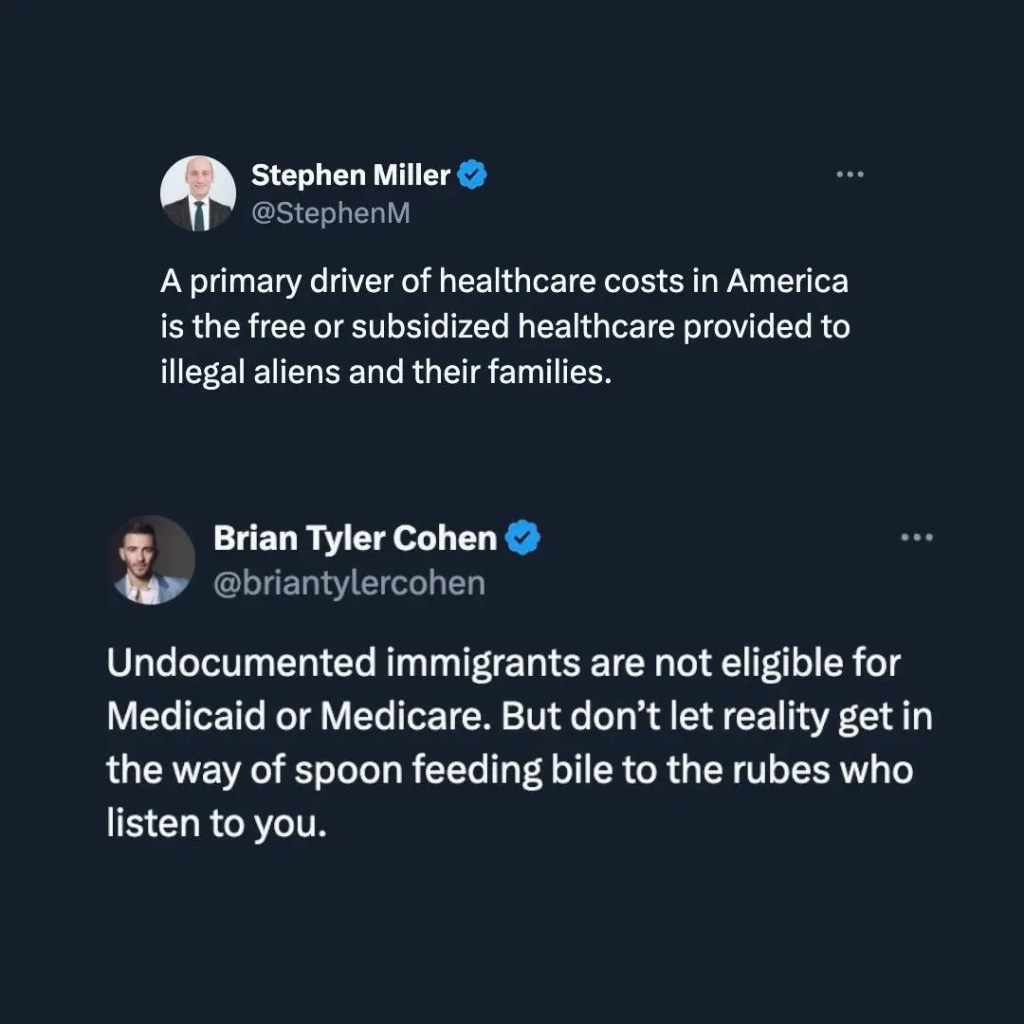The height and width of the screenshot is (1024, 1024).
Task: Click Stephen Miller's blue verified badge
Action: 472,177
